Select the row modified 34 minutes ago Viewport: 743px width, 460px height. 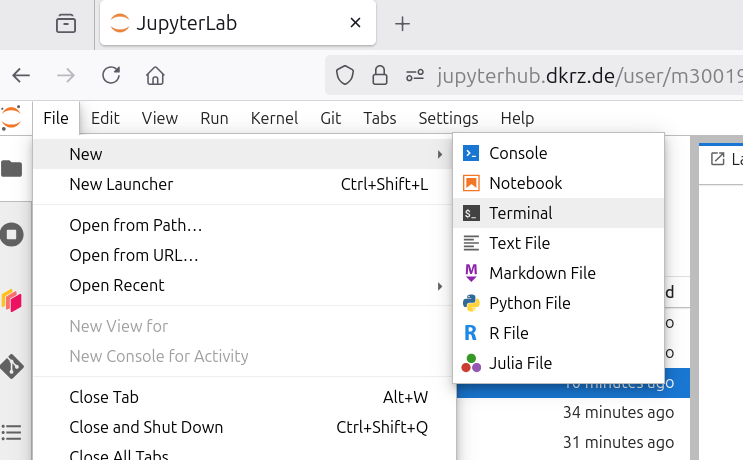573,412
